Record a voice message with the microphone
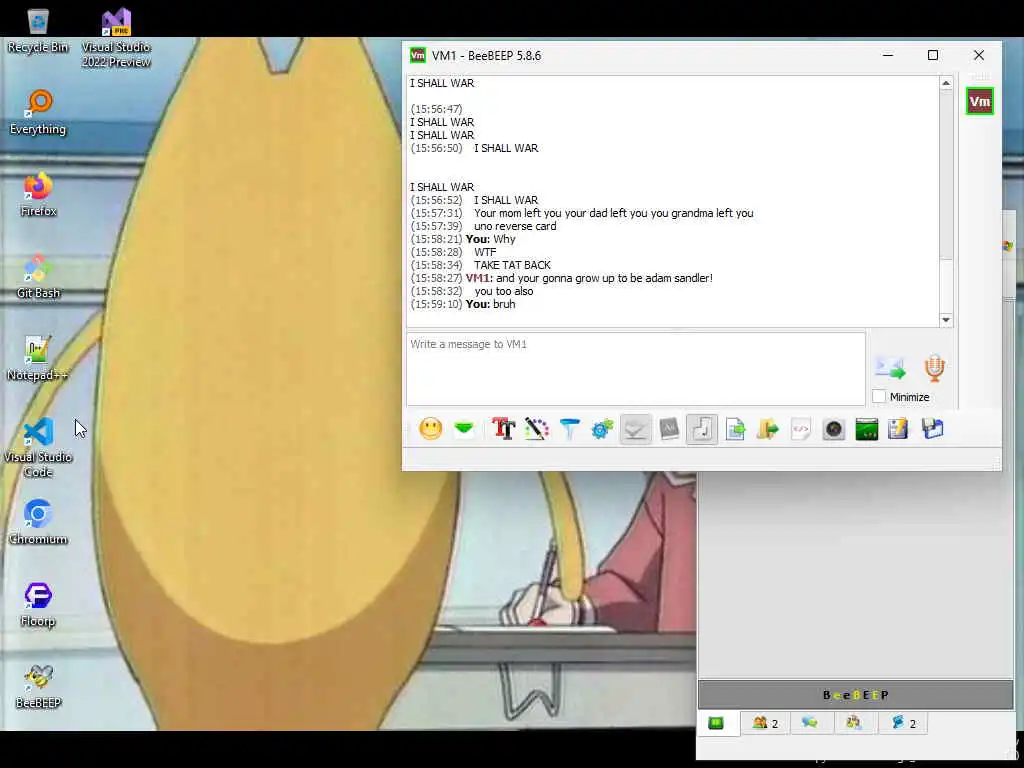This screenshot has height=768, width=1024. tap(935, 368)
